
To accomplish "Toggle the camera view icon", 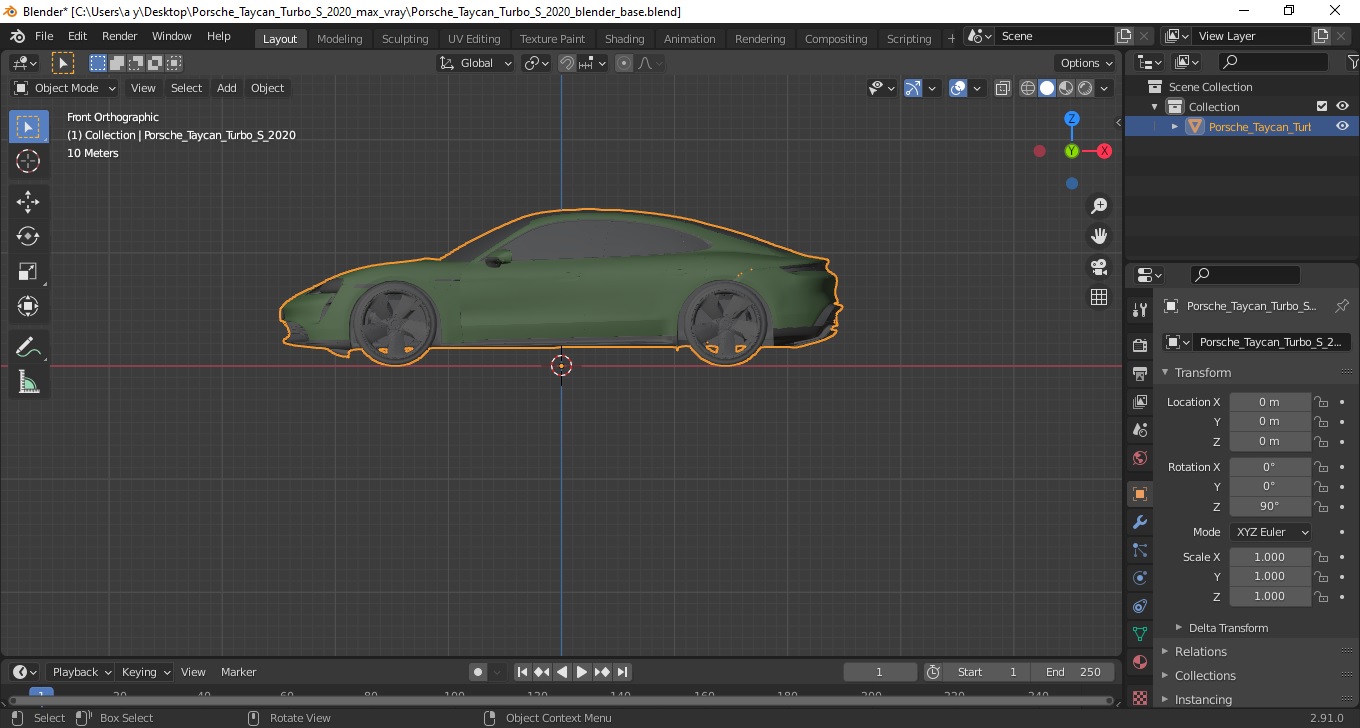I will click(x=1099, y=267).
